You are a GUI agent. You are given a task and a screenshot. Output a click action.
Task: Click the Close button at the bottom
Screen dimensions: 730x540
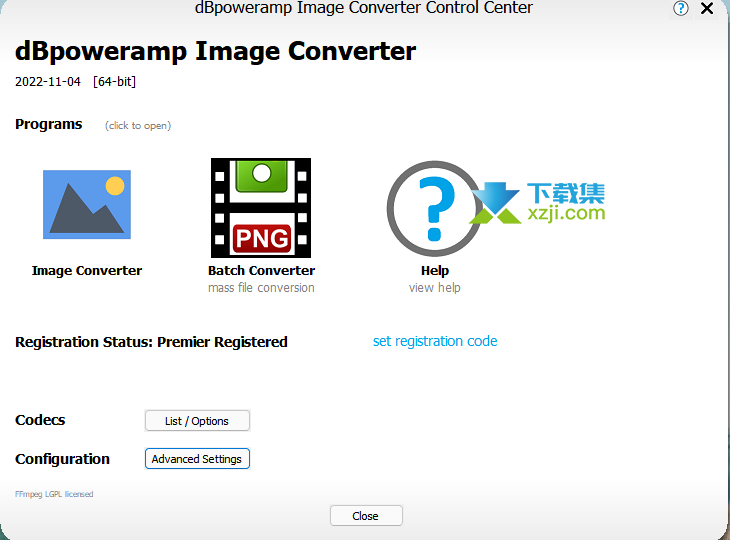pos(366,516)
